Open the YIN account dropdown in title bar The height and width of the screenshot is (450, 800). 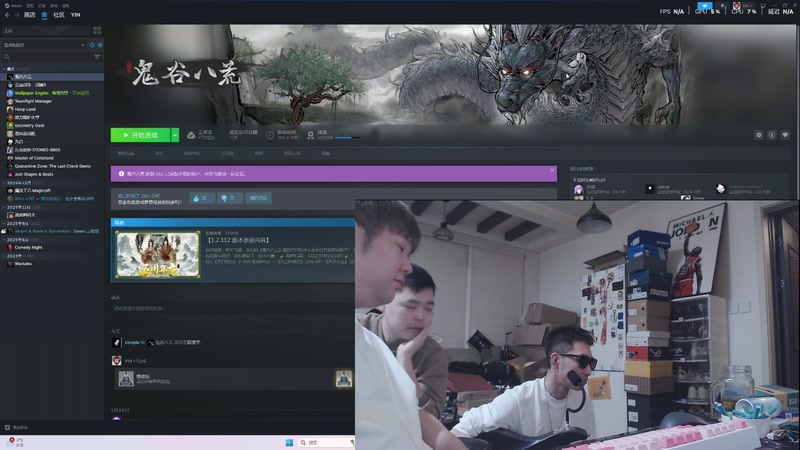pyautogui.click(x=744, y=6)
